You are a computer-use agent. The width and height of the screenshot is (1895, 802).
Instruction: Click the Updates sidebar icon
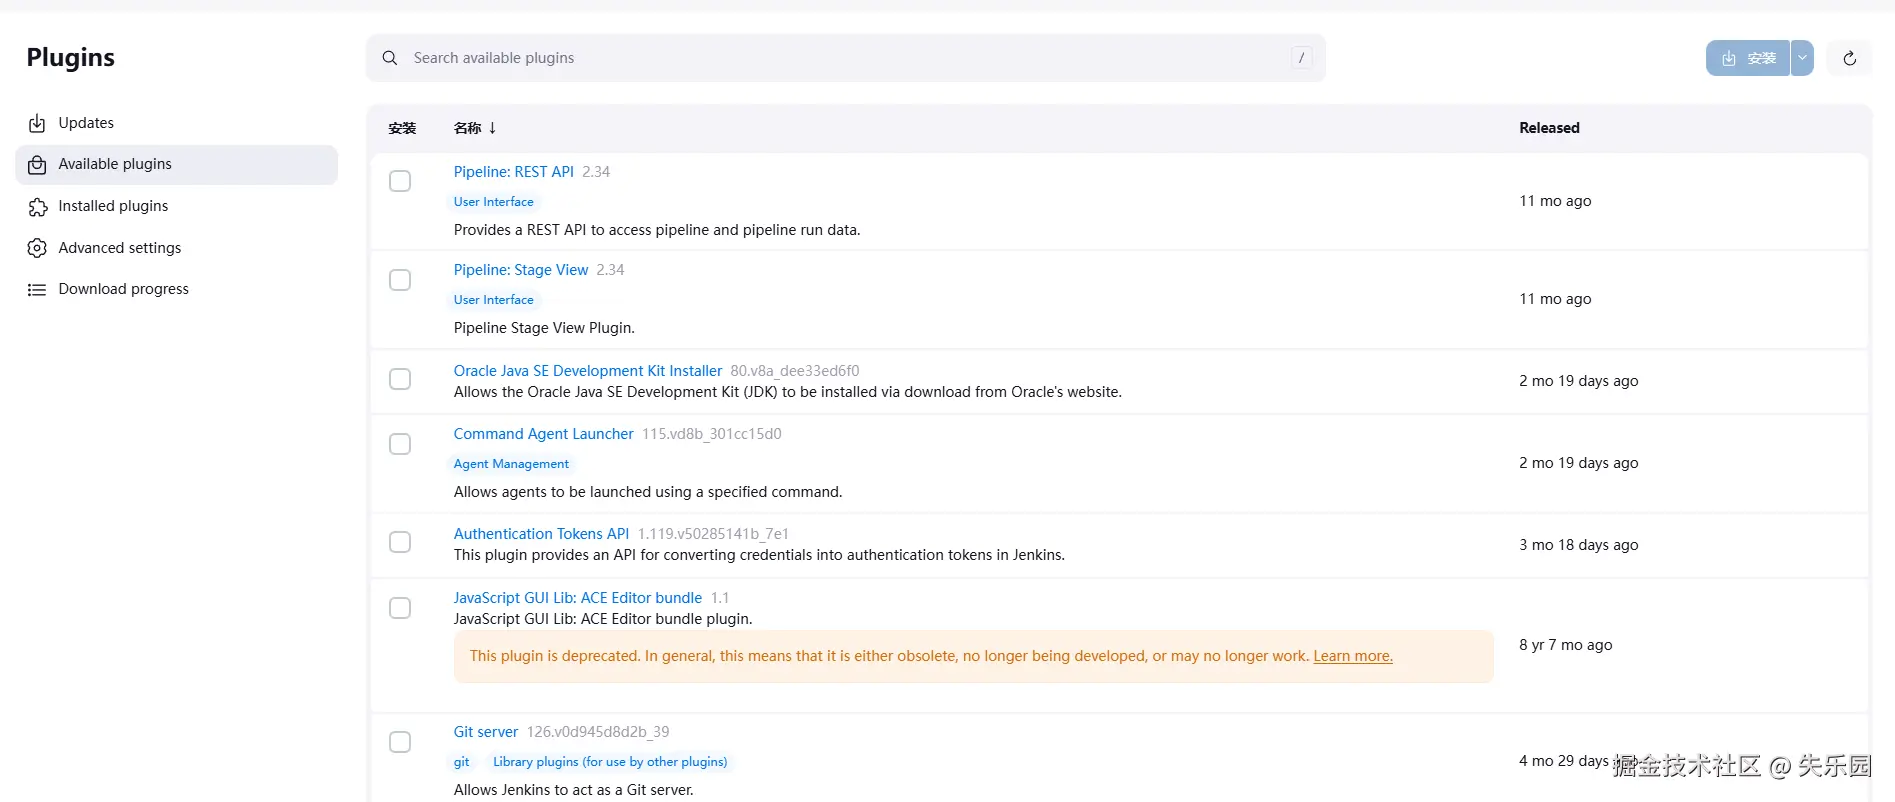tap(37, 123)
